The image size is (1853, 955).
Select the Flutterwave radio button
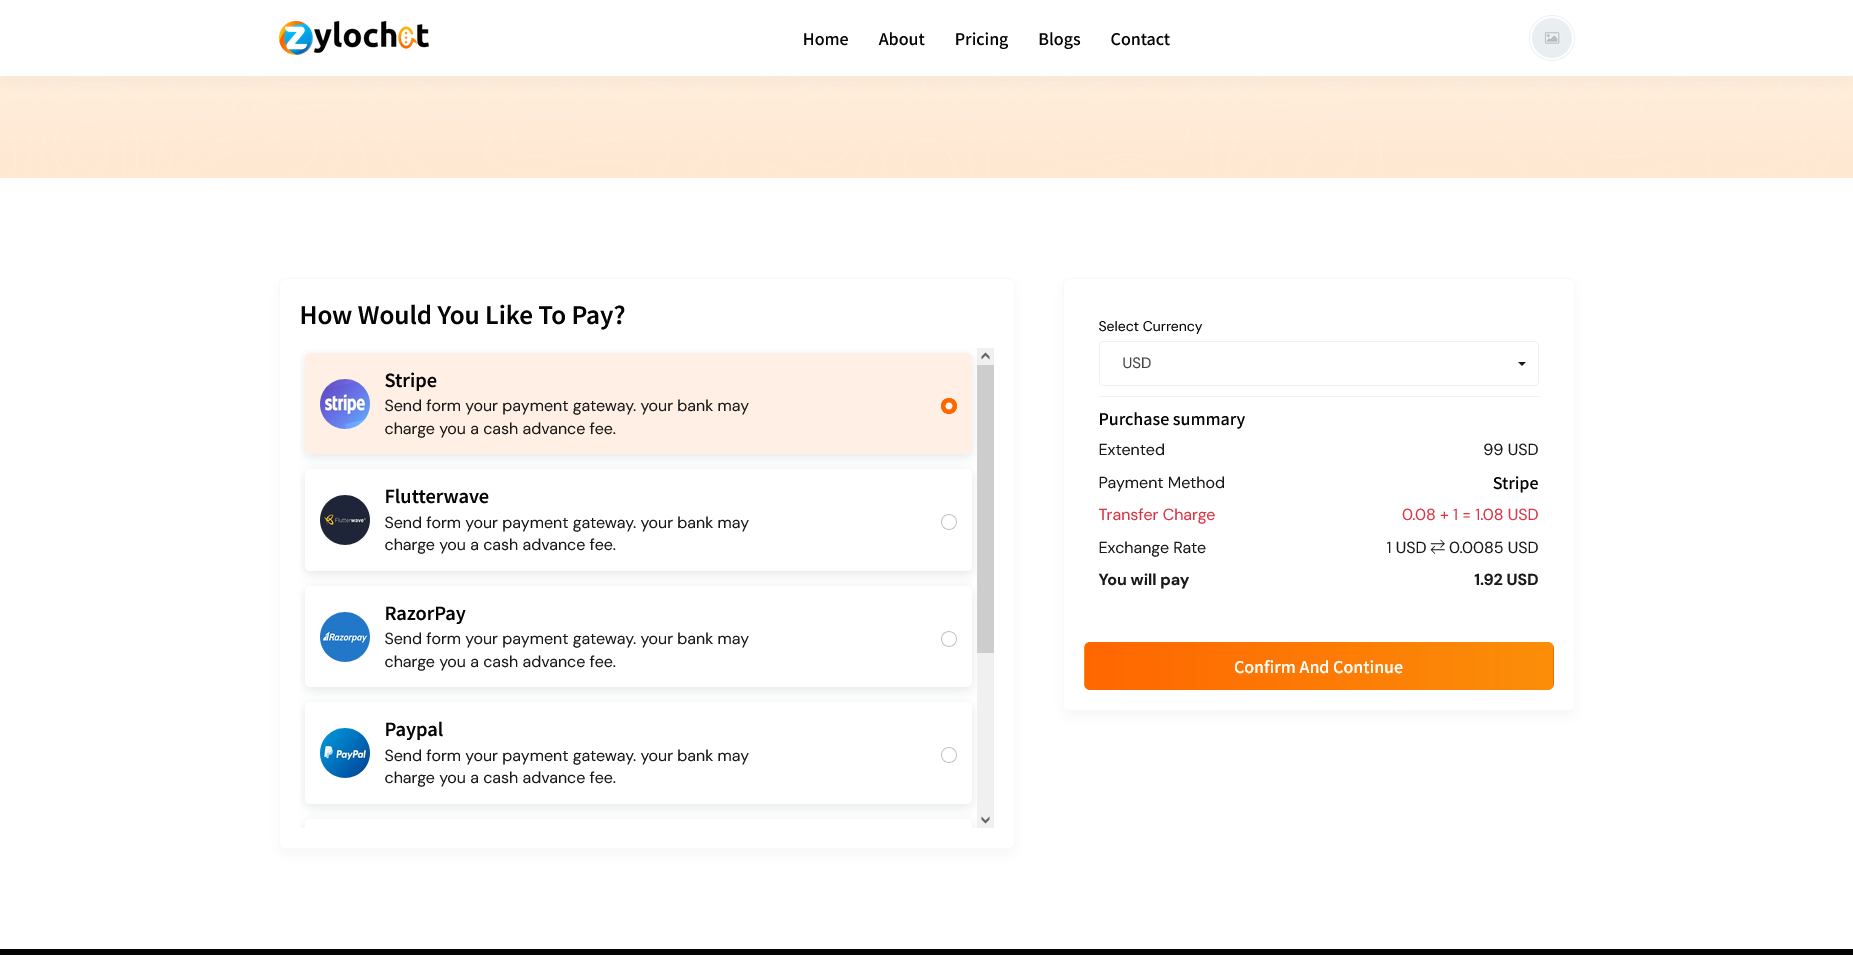pos(949,522)
